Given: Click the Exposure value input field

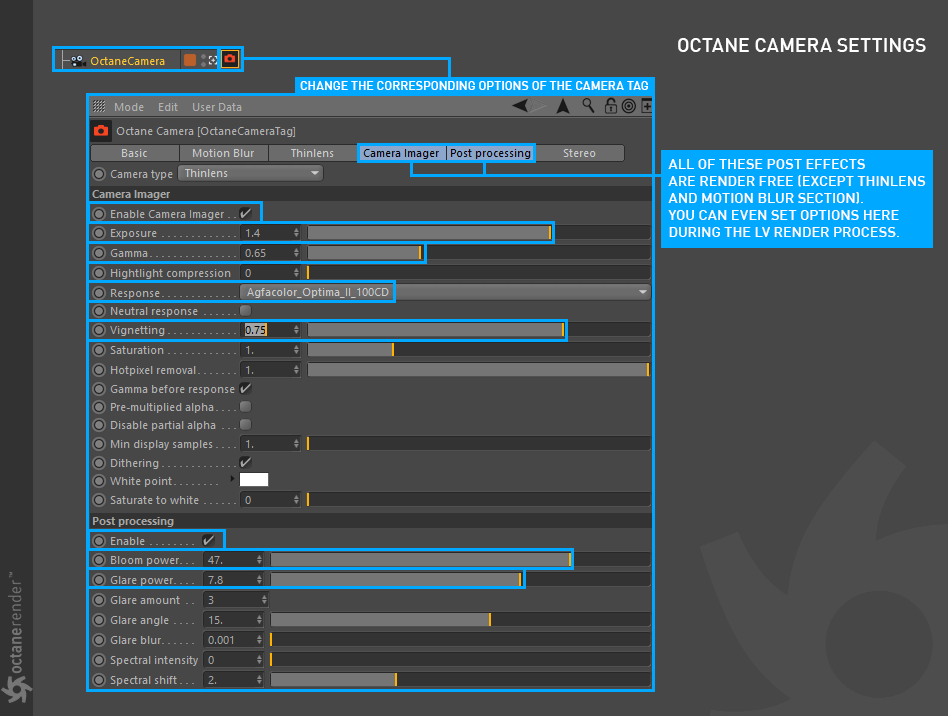Looking at the screenshot, I should [270, 233].
